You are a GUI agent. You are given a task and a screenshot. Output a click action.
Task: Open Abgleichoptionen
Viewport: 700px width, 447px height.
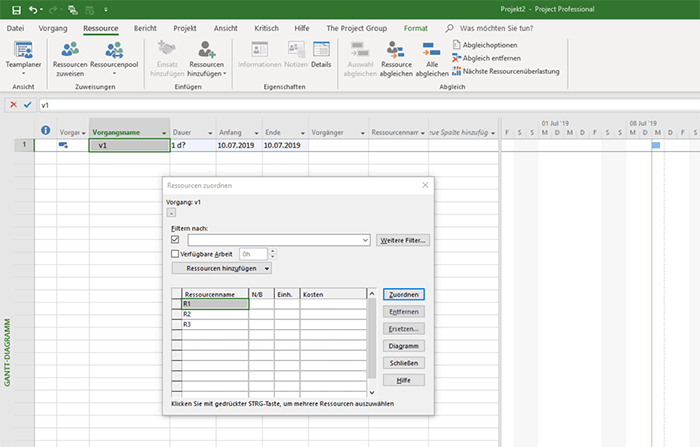(x=489, y=46)
